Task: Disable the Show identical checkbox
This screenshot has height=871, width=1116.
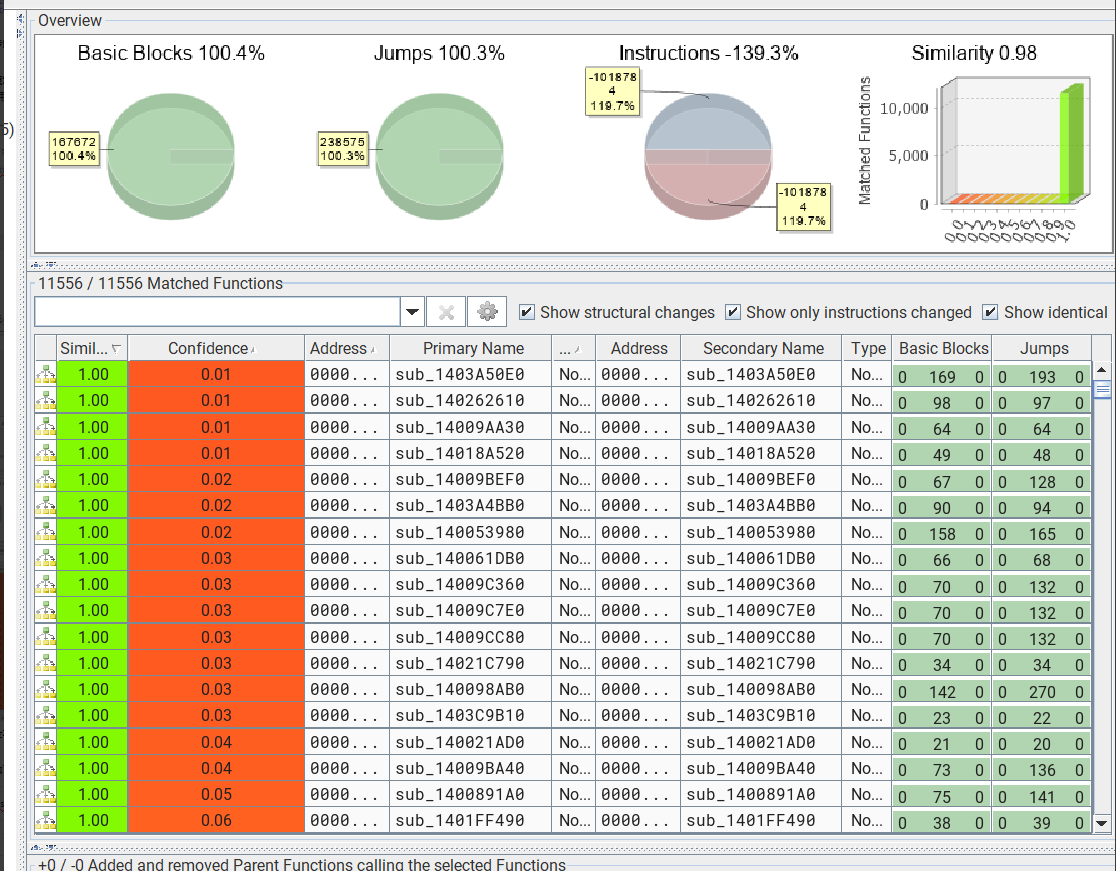Action: point(992,312)
